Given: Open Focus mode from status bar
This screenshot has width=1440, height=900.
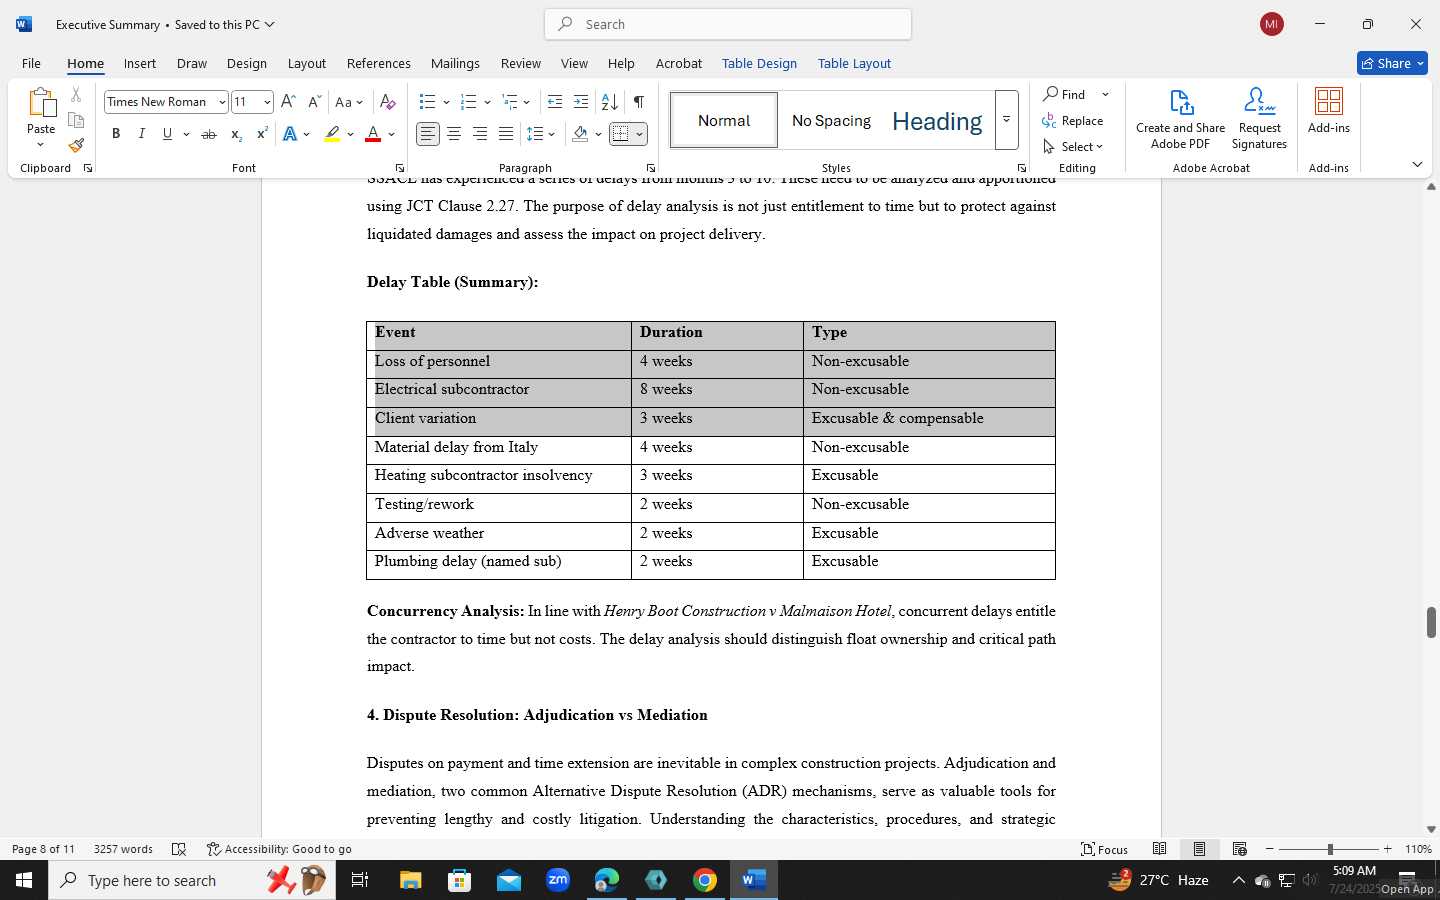Looking at the screenshot, I should point(1105,849).
